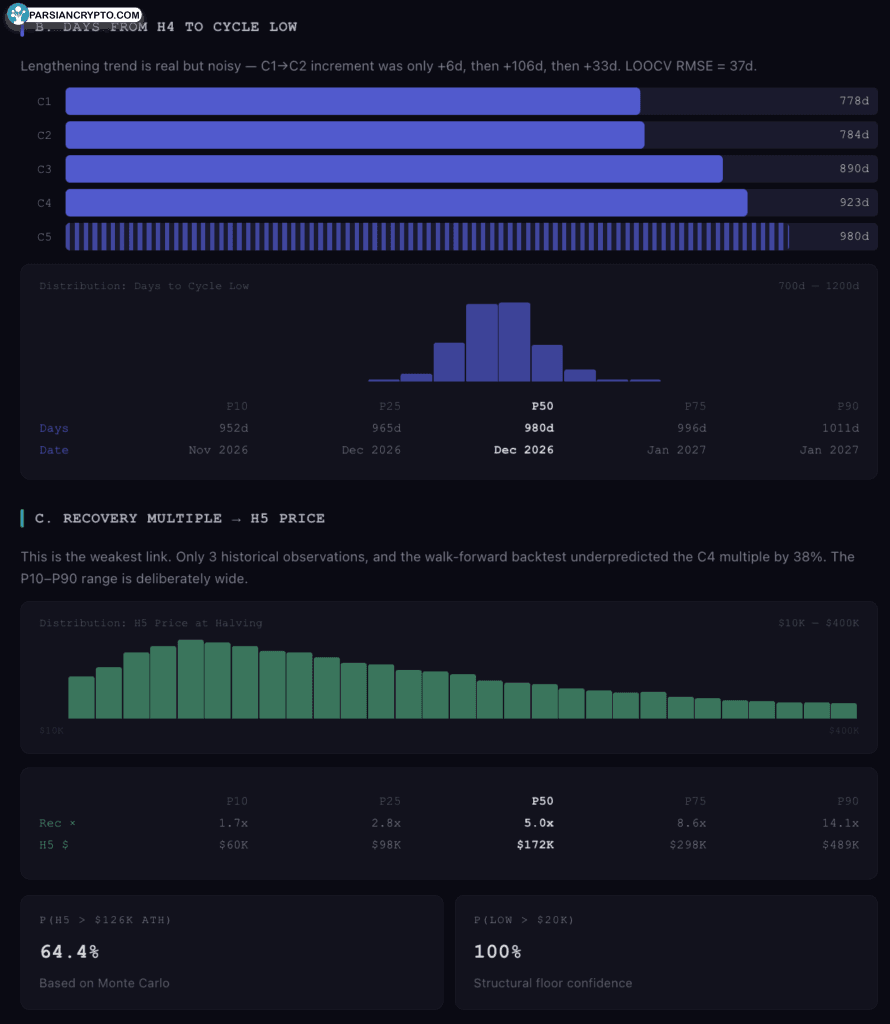The image size is (890, 1024).
Task: Select the Nov 2026 P10 date
Action: (x=218, y=450)
